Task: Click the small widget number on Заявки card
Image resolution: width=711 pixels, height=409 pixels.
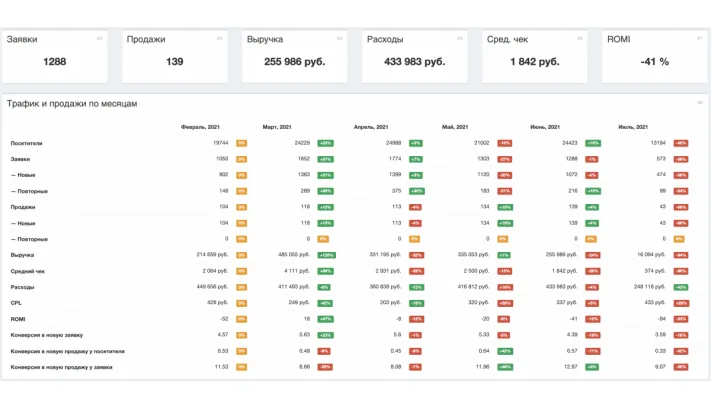Action: click(99, 39)
